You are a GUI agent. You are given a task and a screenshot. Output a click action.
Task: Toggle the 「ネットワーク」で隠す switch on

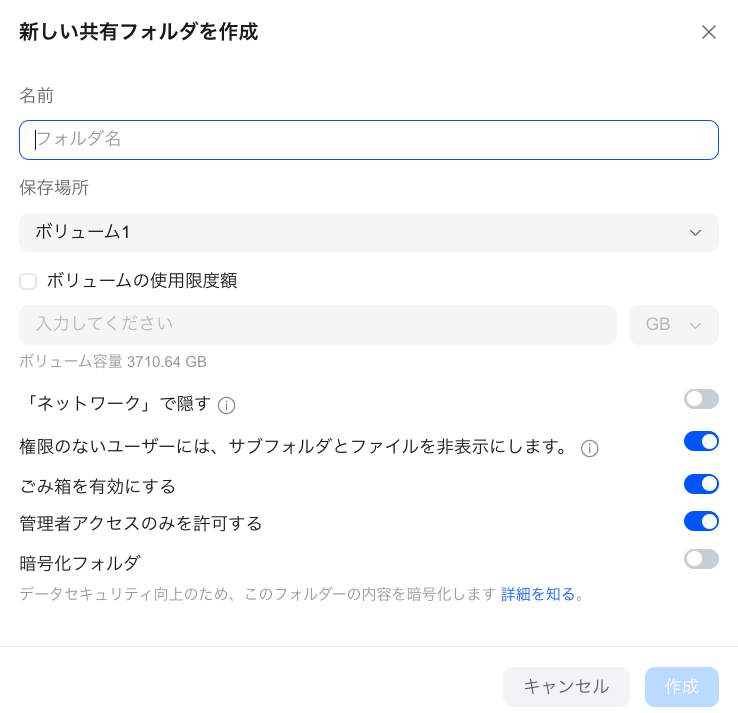click(x=701, y=399)
